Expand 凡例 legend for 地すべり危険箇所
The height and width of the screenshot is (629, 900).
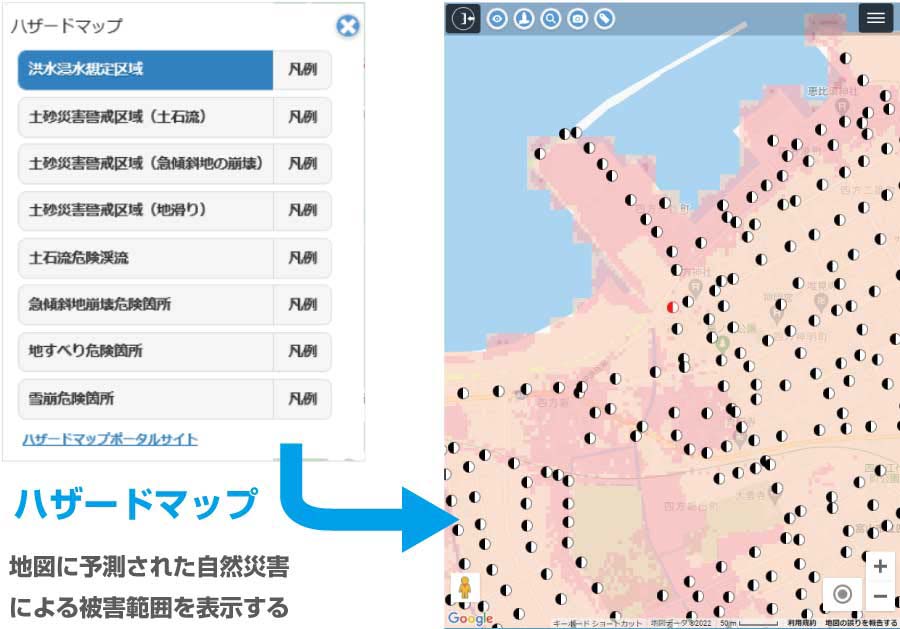(x=302, y=351)
